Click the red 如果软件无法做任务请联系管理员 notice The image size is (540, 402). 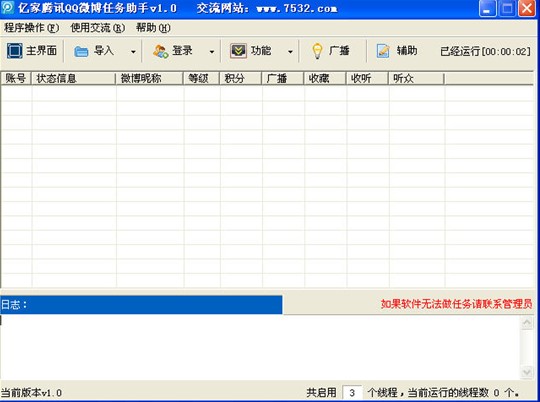pos(456,304)
